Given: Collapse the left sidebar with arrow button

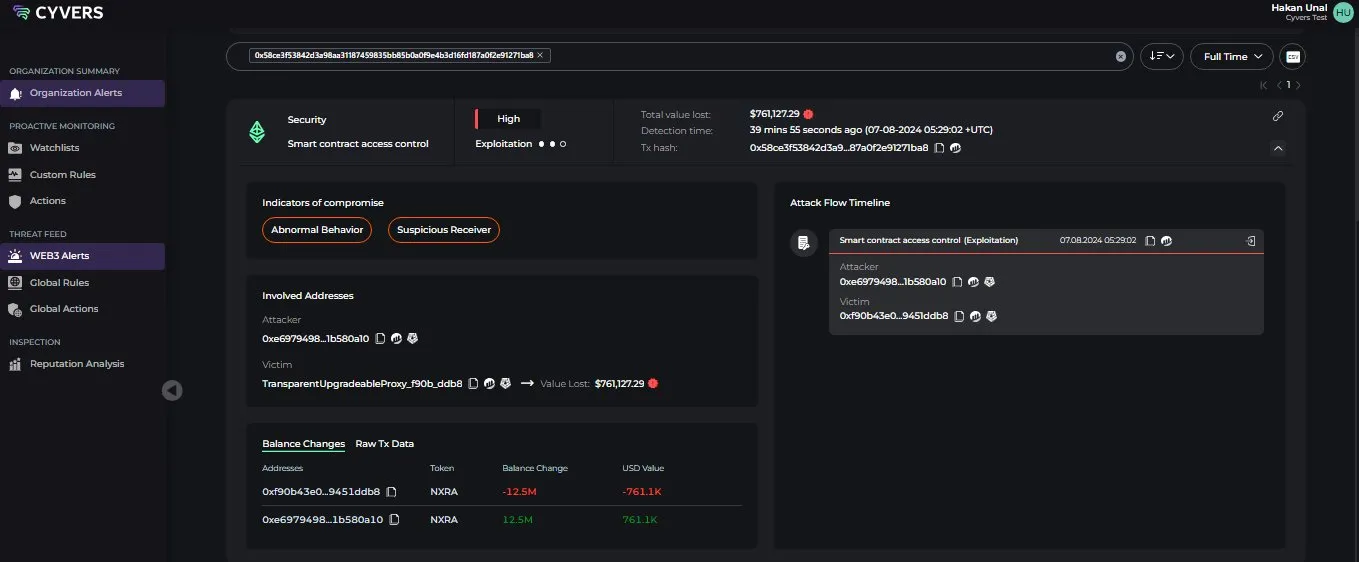Looking at the screenshot, I should (x=172, y=391).
